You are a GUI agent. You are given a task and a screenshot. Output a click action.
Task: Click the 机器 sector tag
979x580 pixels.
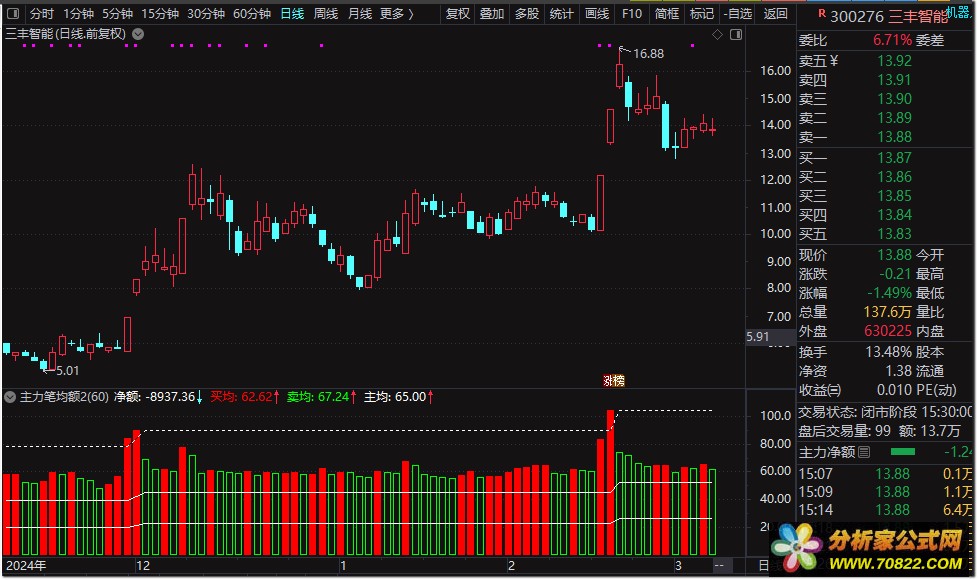(x=958, y=12)
